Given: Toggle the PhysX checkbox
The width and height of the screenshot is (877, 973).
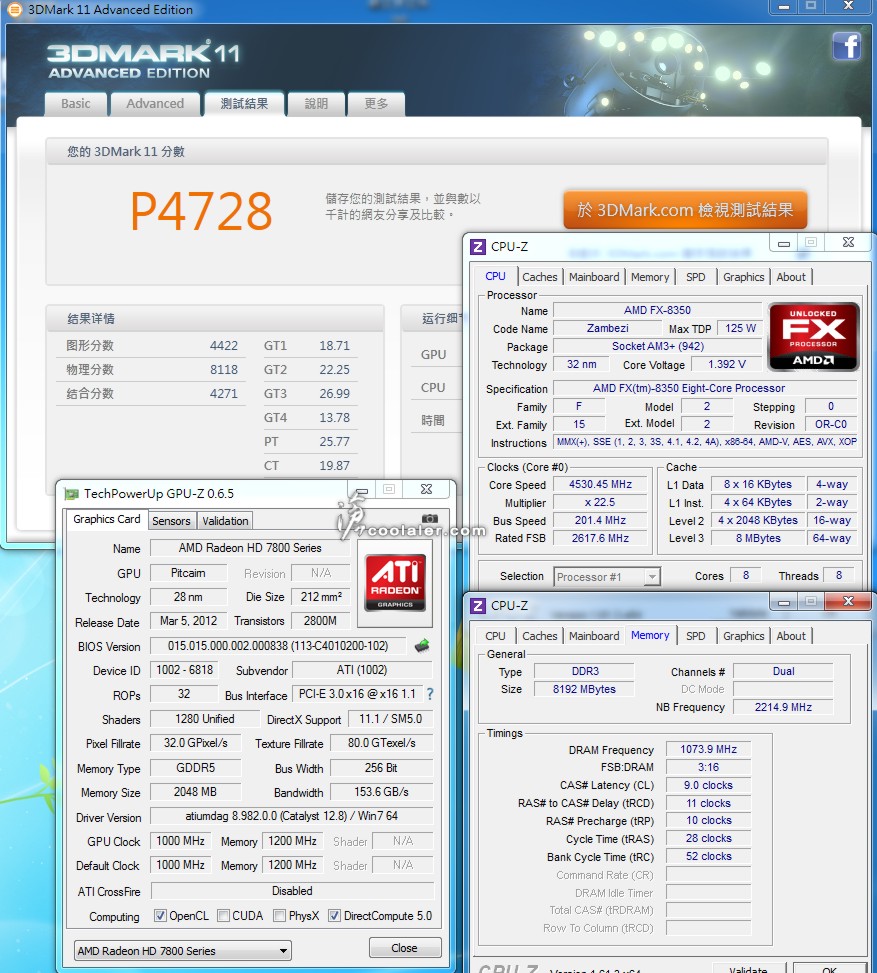Looking at the screenshot, I should click(279, 916).
